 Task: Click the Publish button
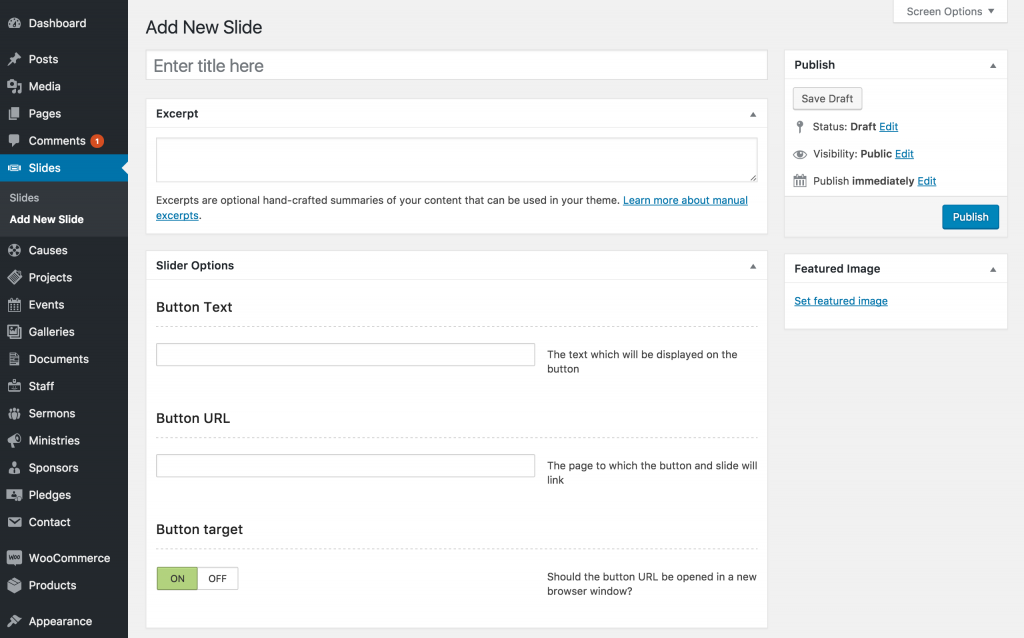tap(970, 216)
